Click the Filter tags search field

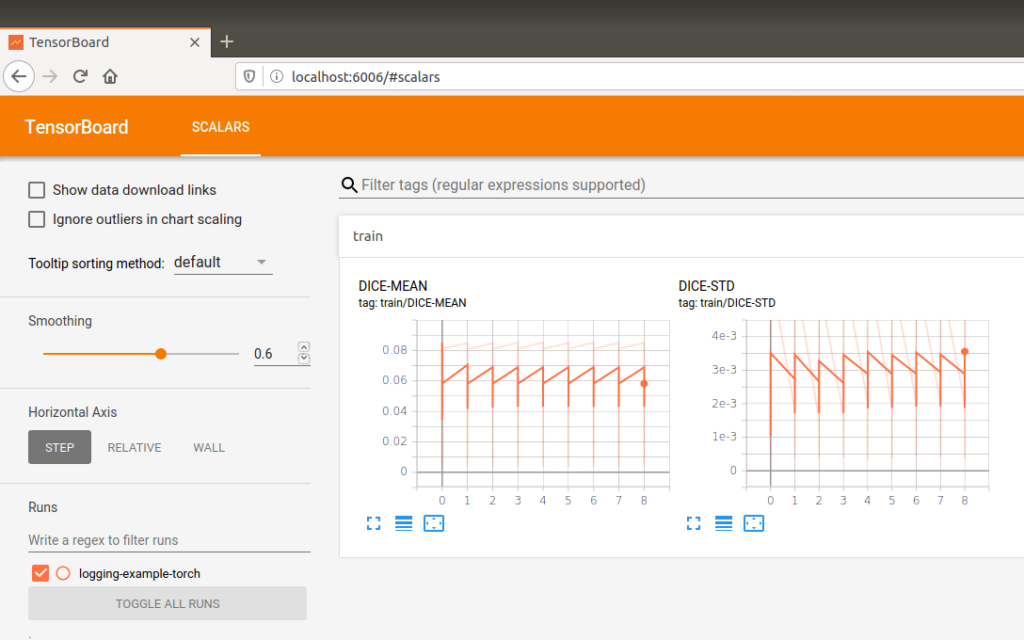692,185
